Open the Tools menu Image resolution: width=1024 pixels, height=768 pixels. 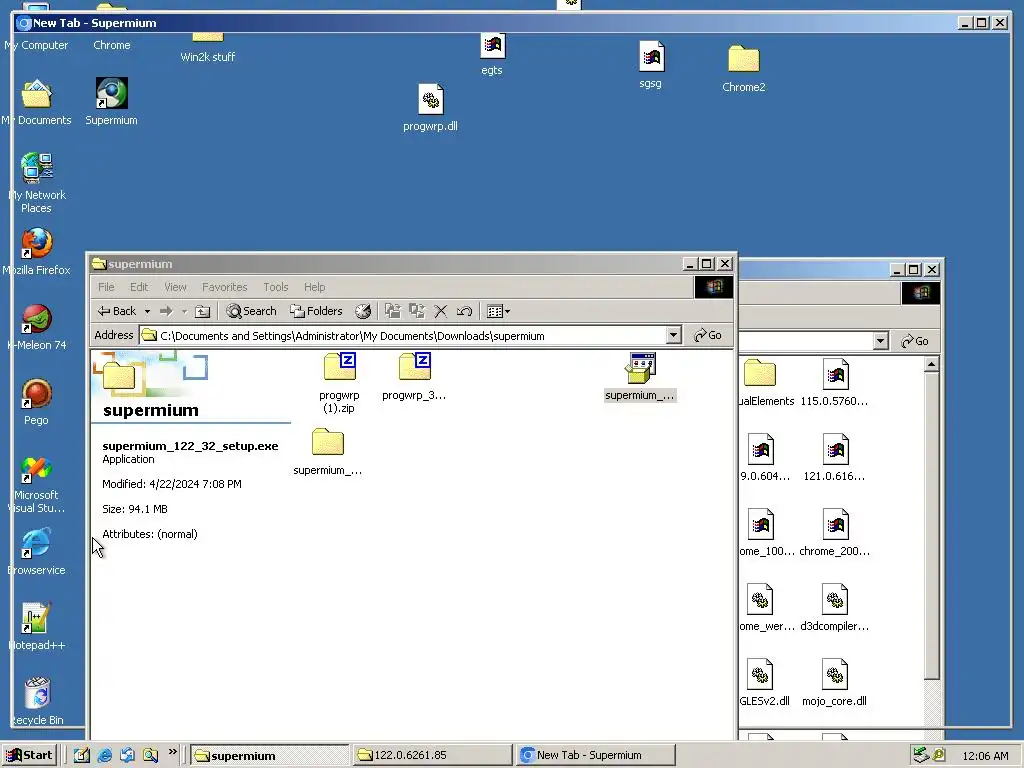pos(276,287)
